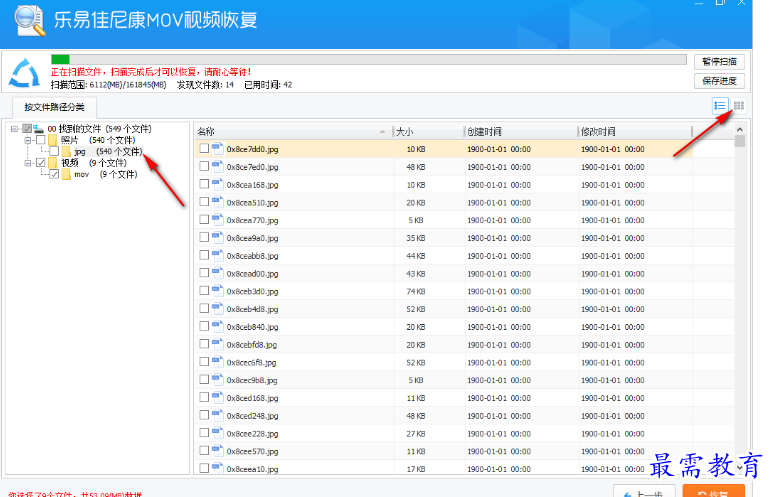This screenshot has height=497, width=771.
Task: Collapse the 照片 tree node
Action: (x=28, y=140)
